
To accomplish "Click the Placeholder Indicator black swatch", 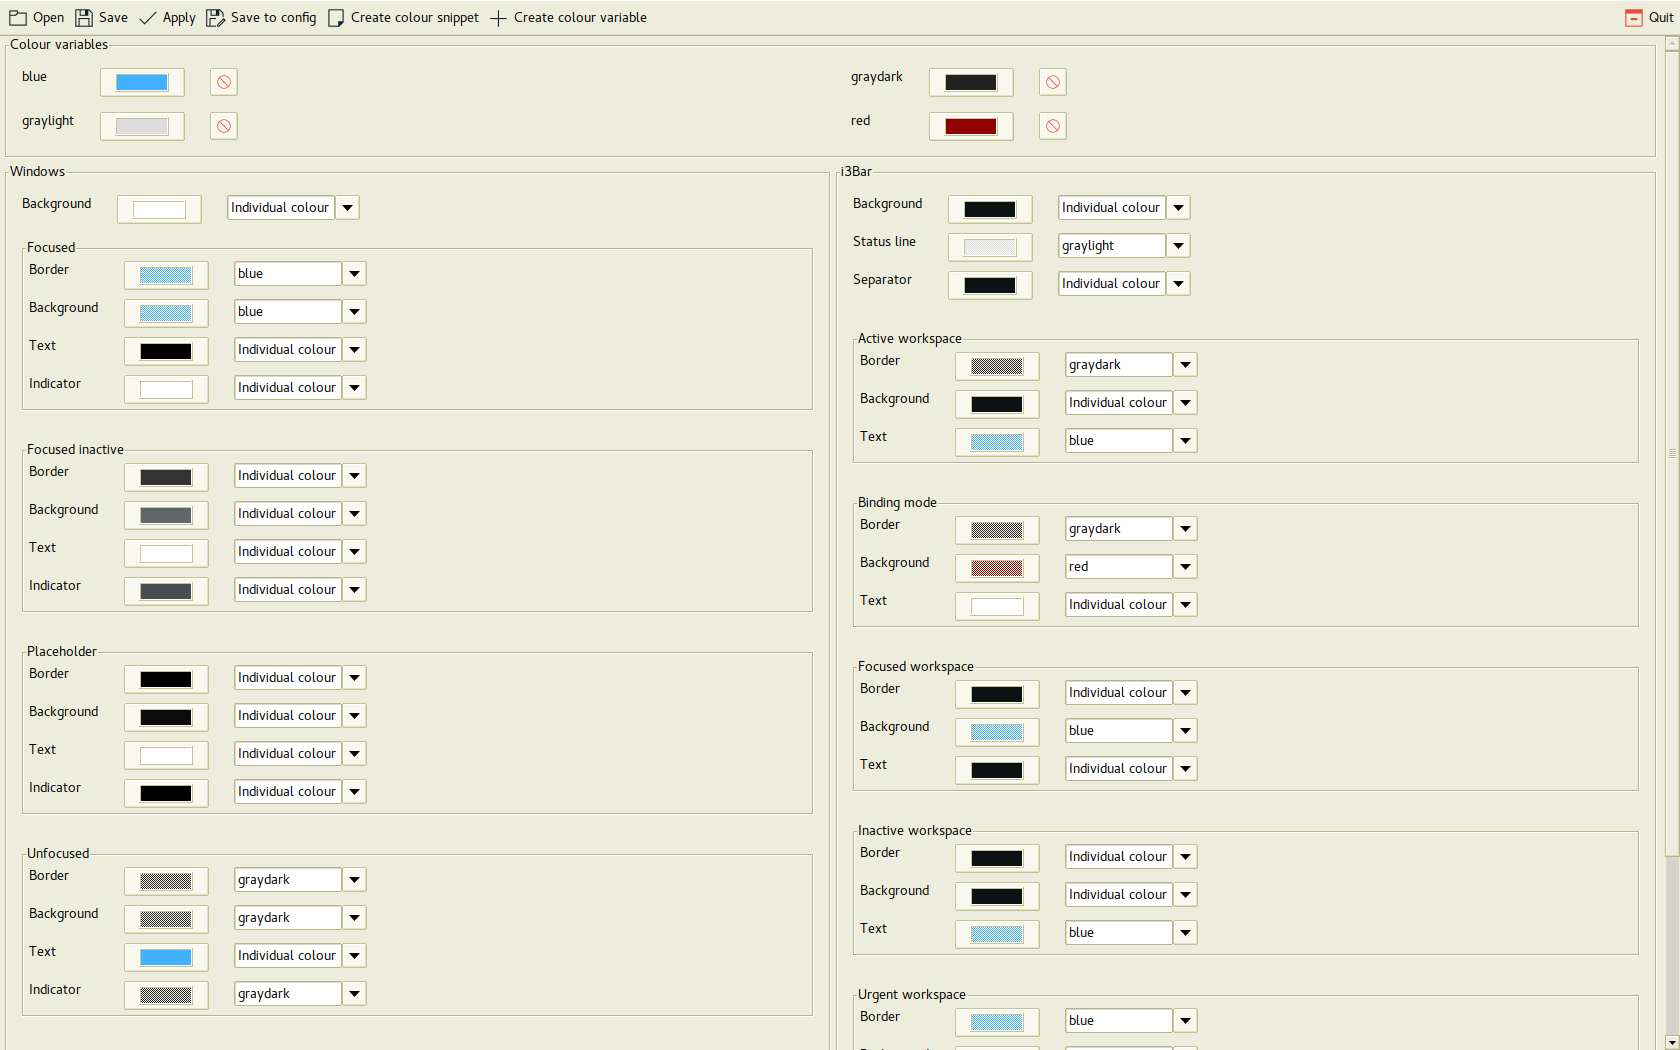I will pos(166,793).
